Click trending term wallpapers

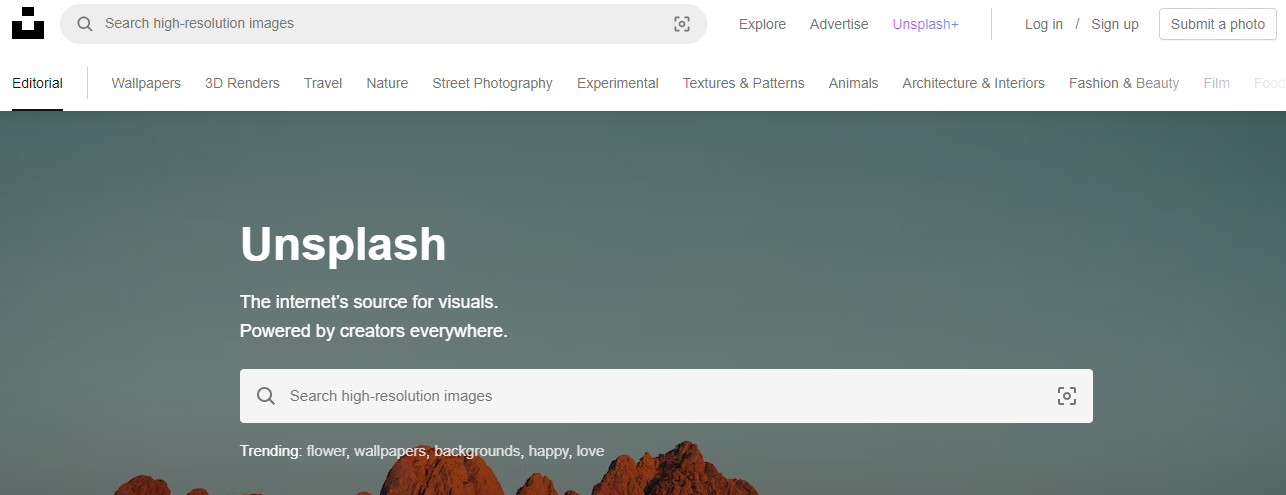point(390,451)
